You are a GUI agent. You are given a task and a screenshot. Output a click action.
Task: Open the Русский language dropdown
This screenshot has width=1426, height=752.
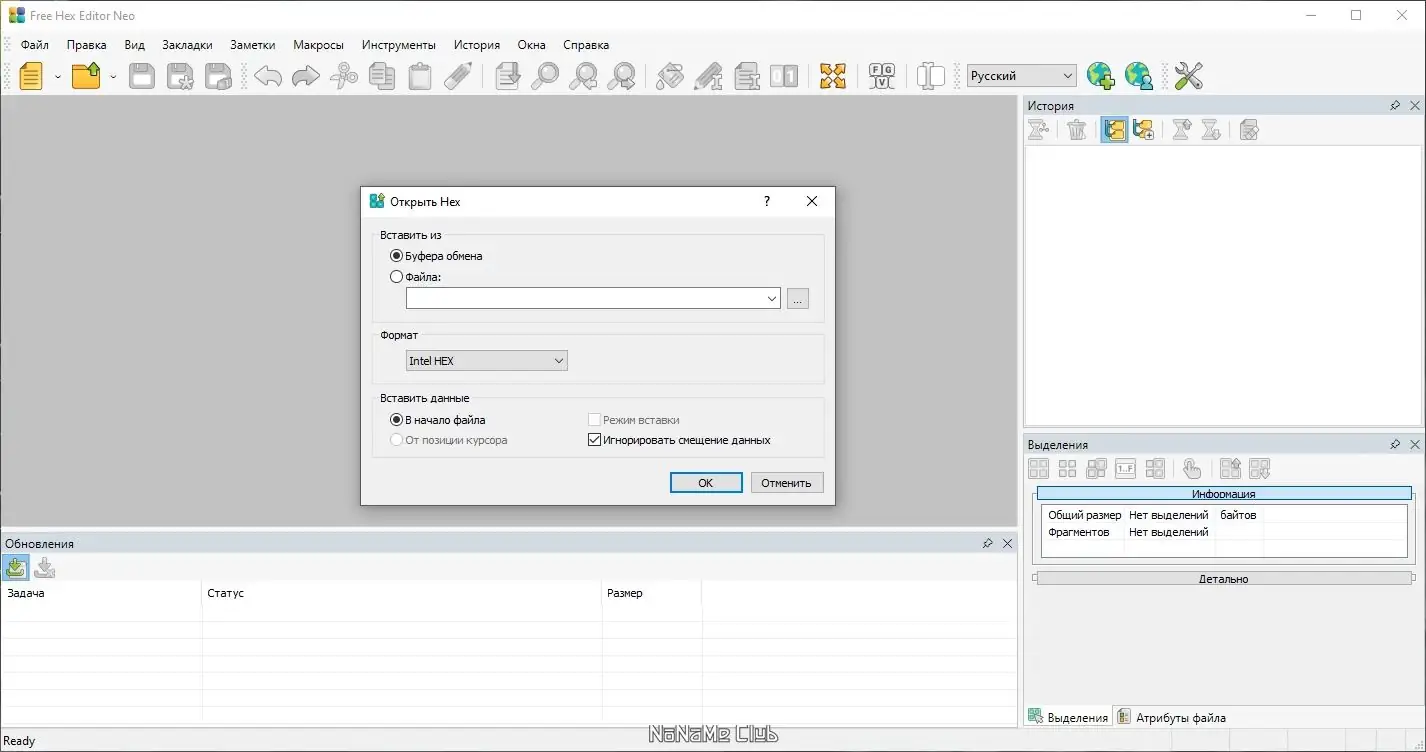(x=1022, y=76)
